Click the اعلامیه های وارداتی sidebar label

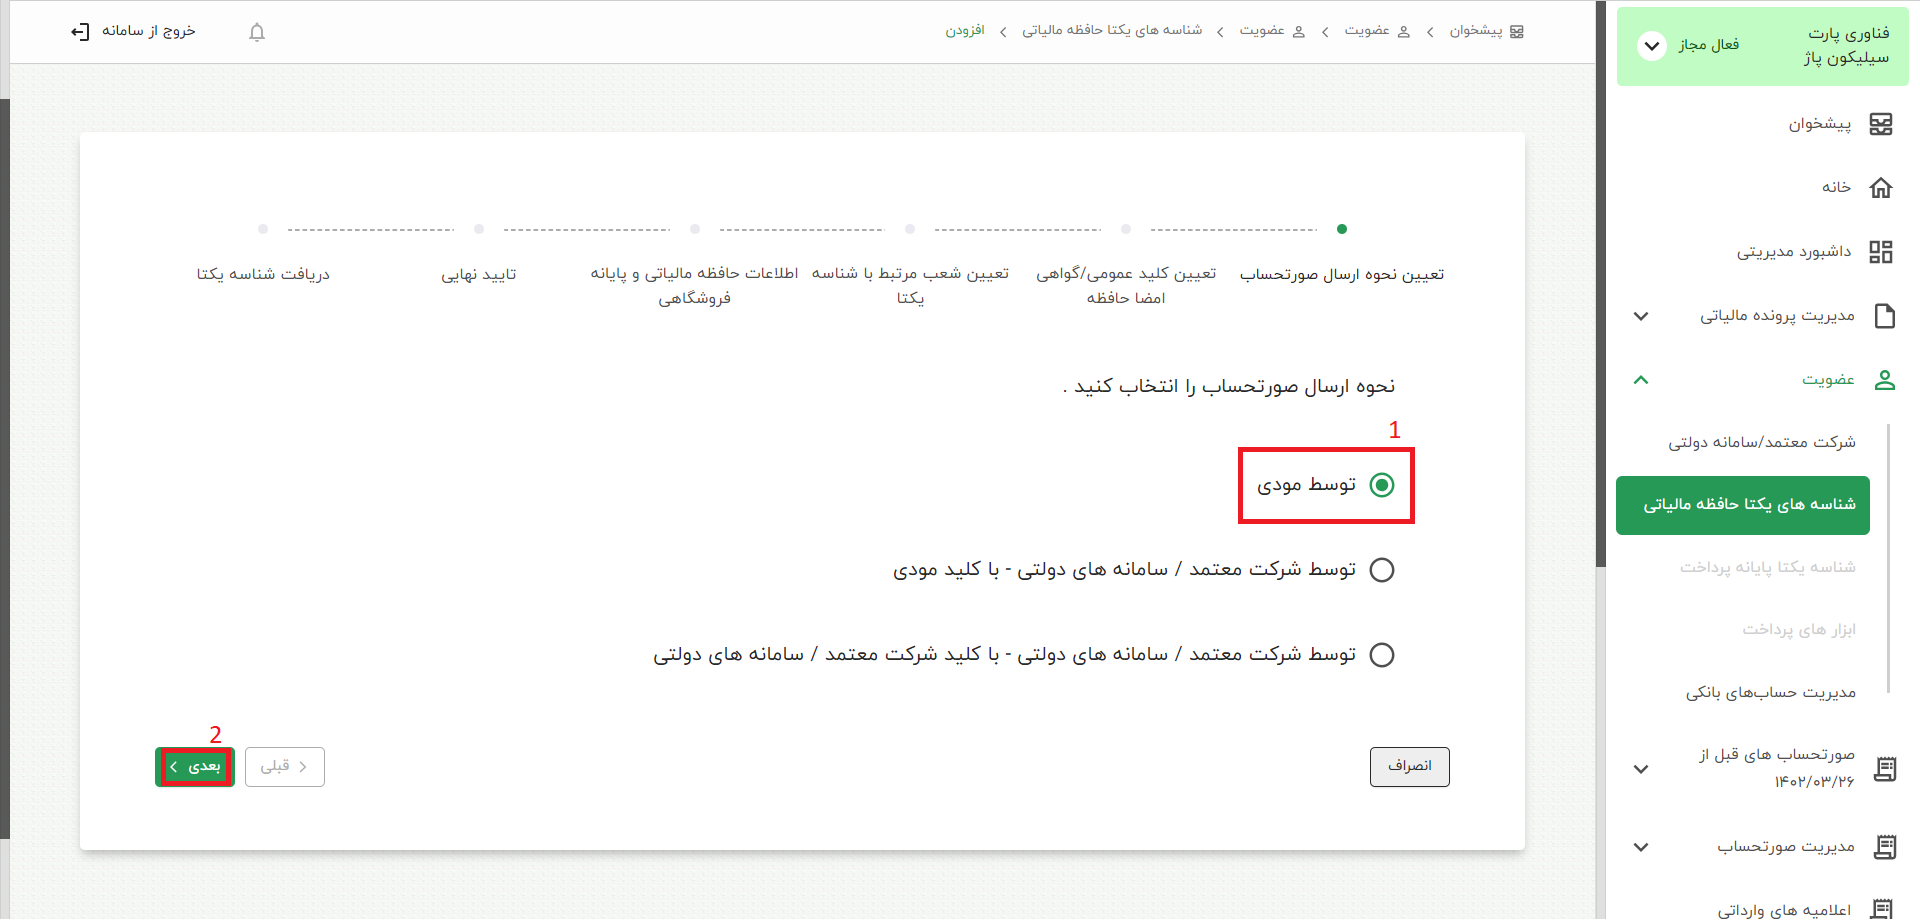coord(1784,910)
